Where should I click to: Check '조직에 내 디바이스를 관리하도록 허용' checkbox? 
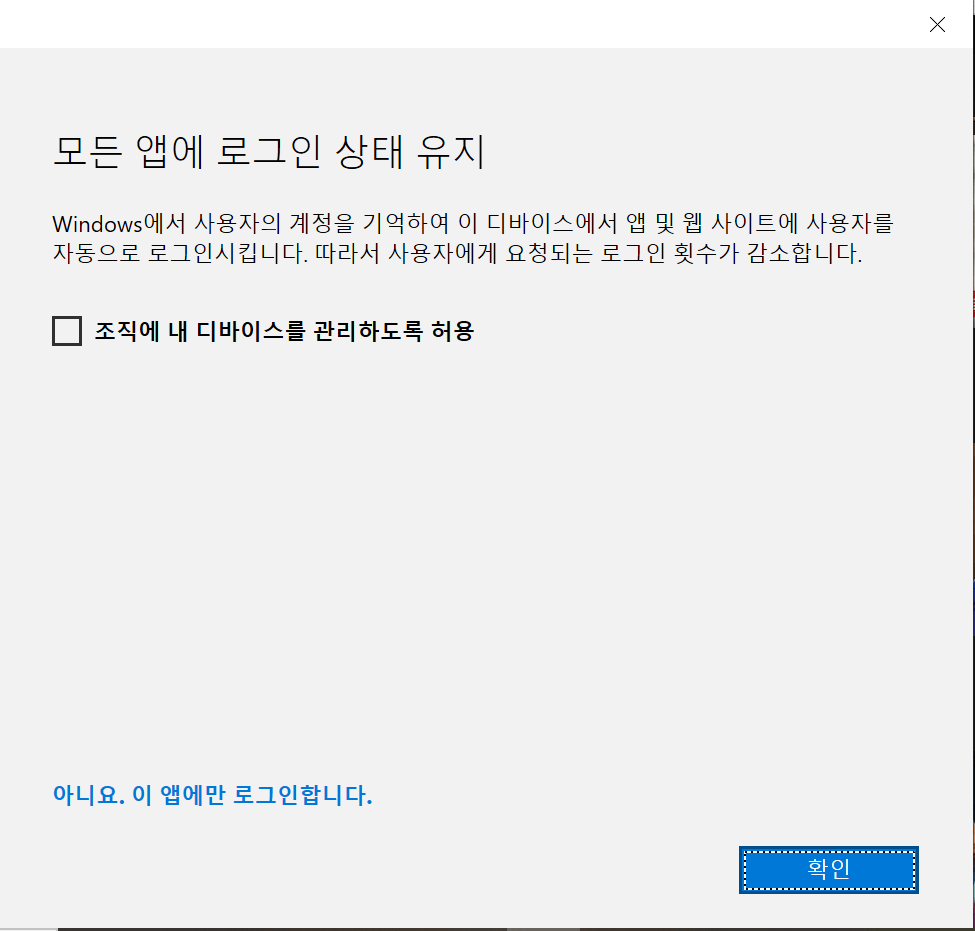[67, 331]
